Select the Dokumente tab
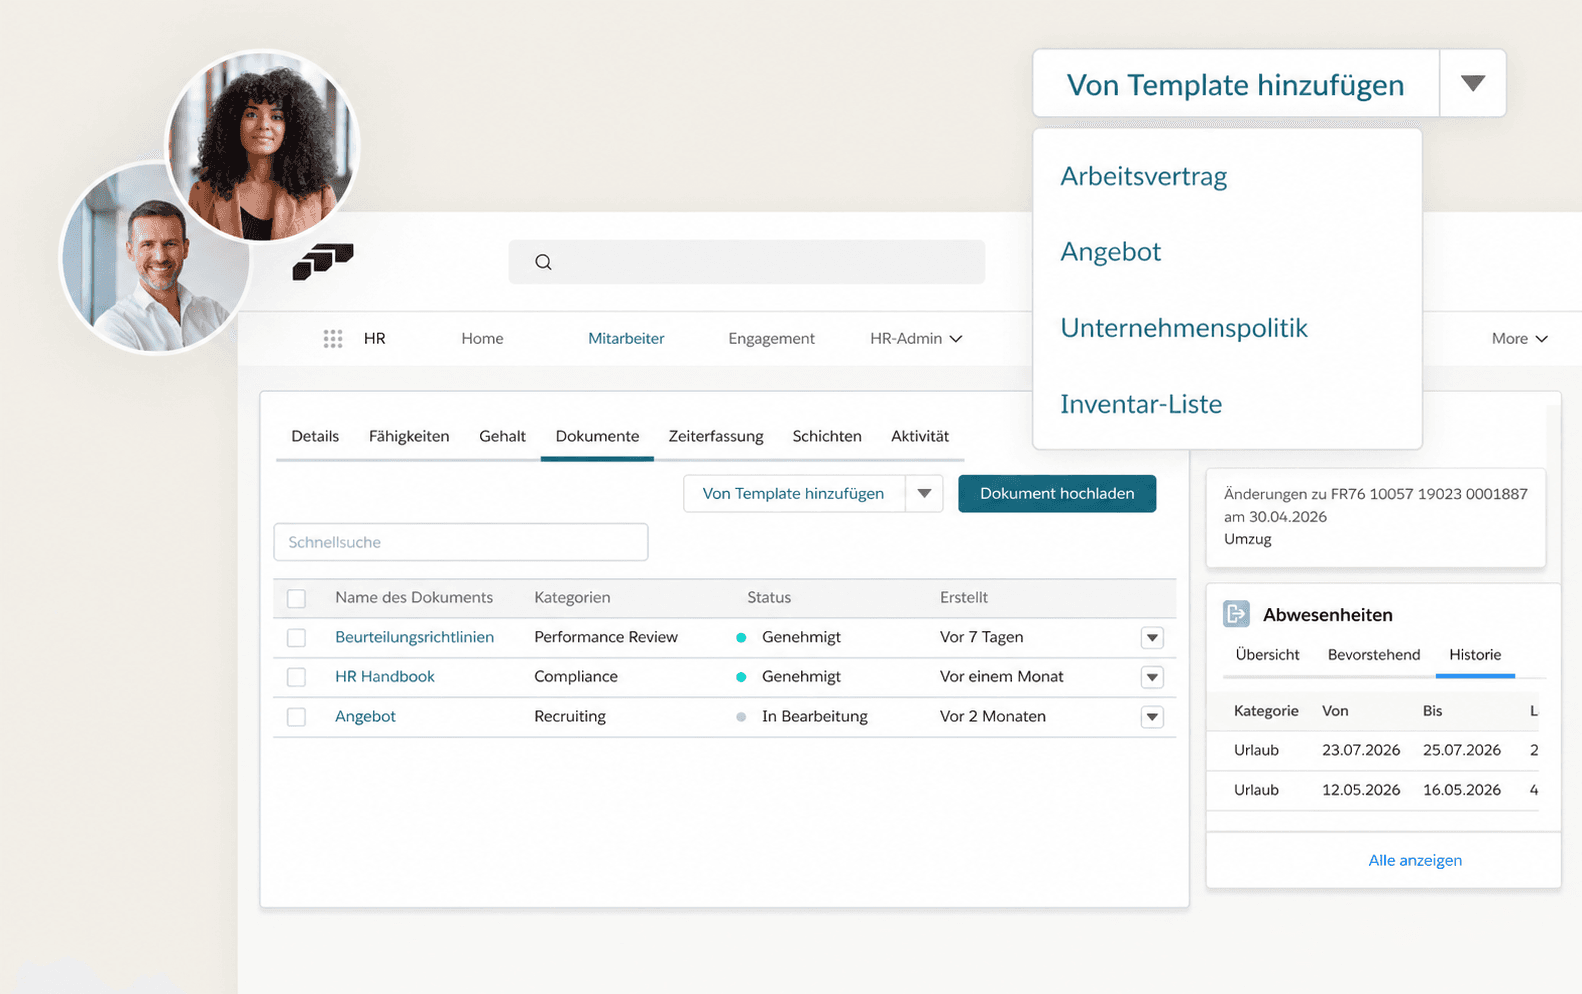Viewport: 1582px width, 994px height. tap(597, 436)
